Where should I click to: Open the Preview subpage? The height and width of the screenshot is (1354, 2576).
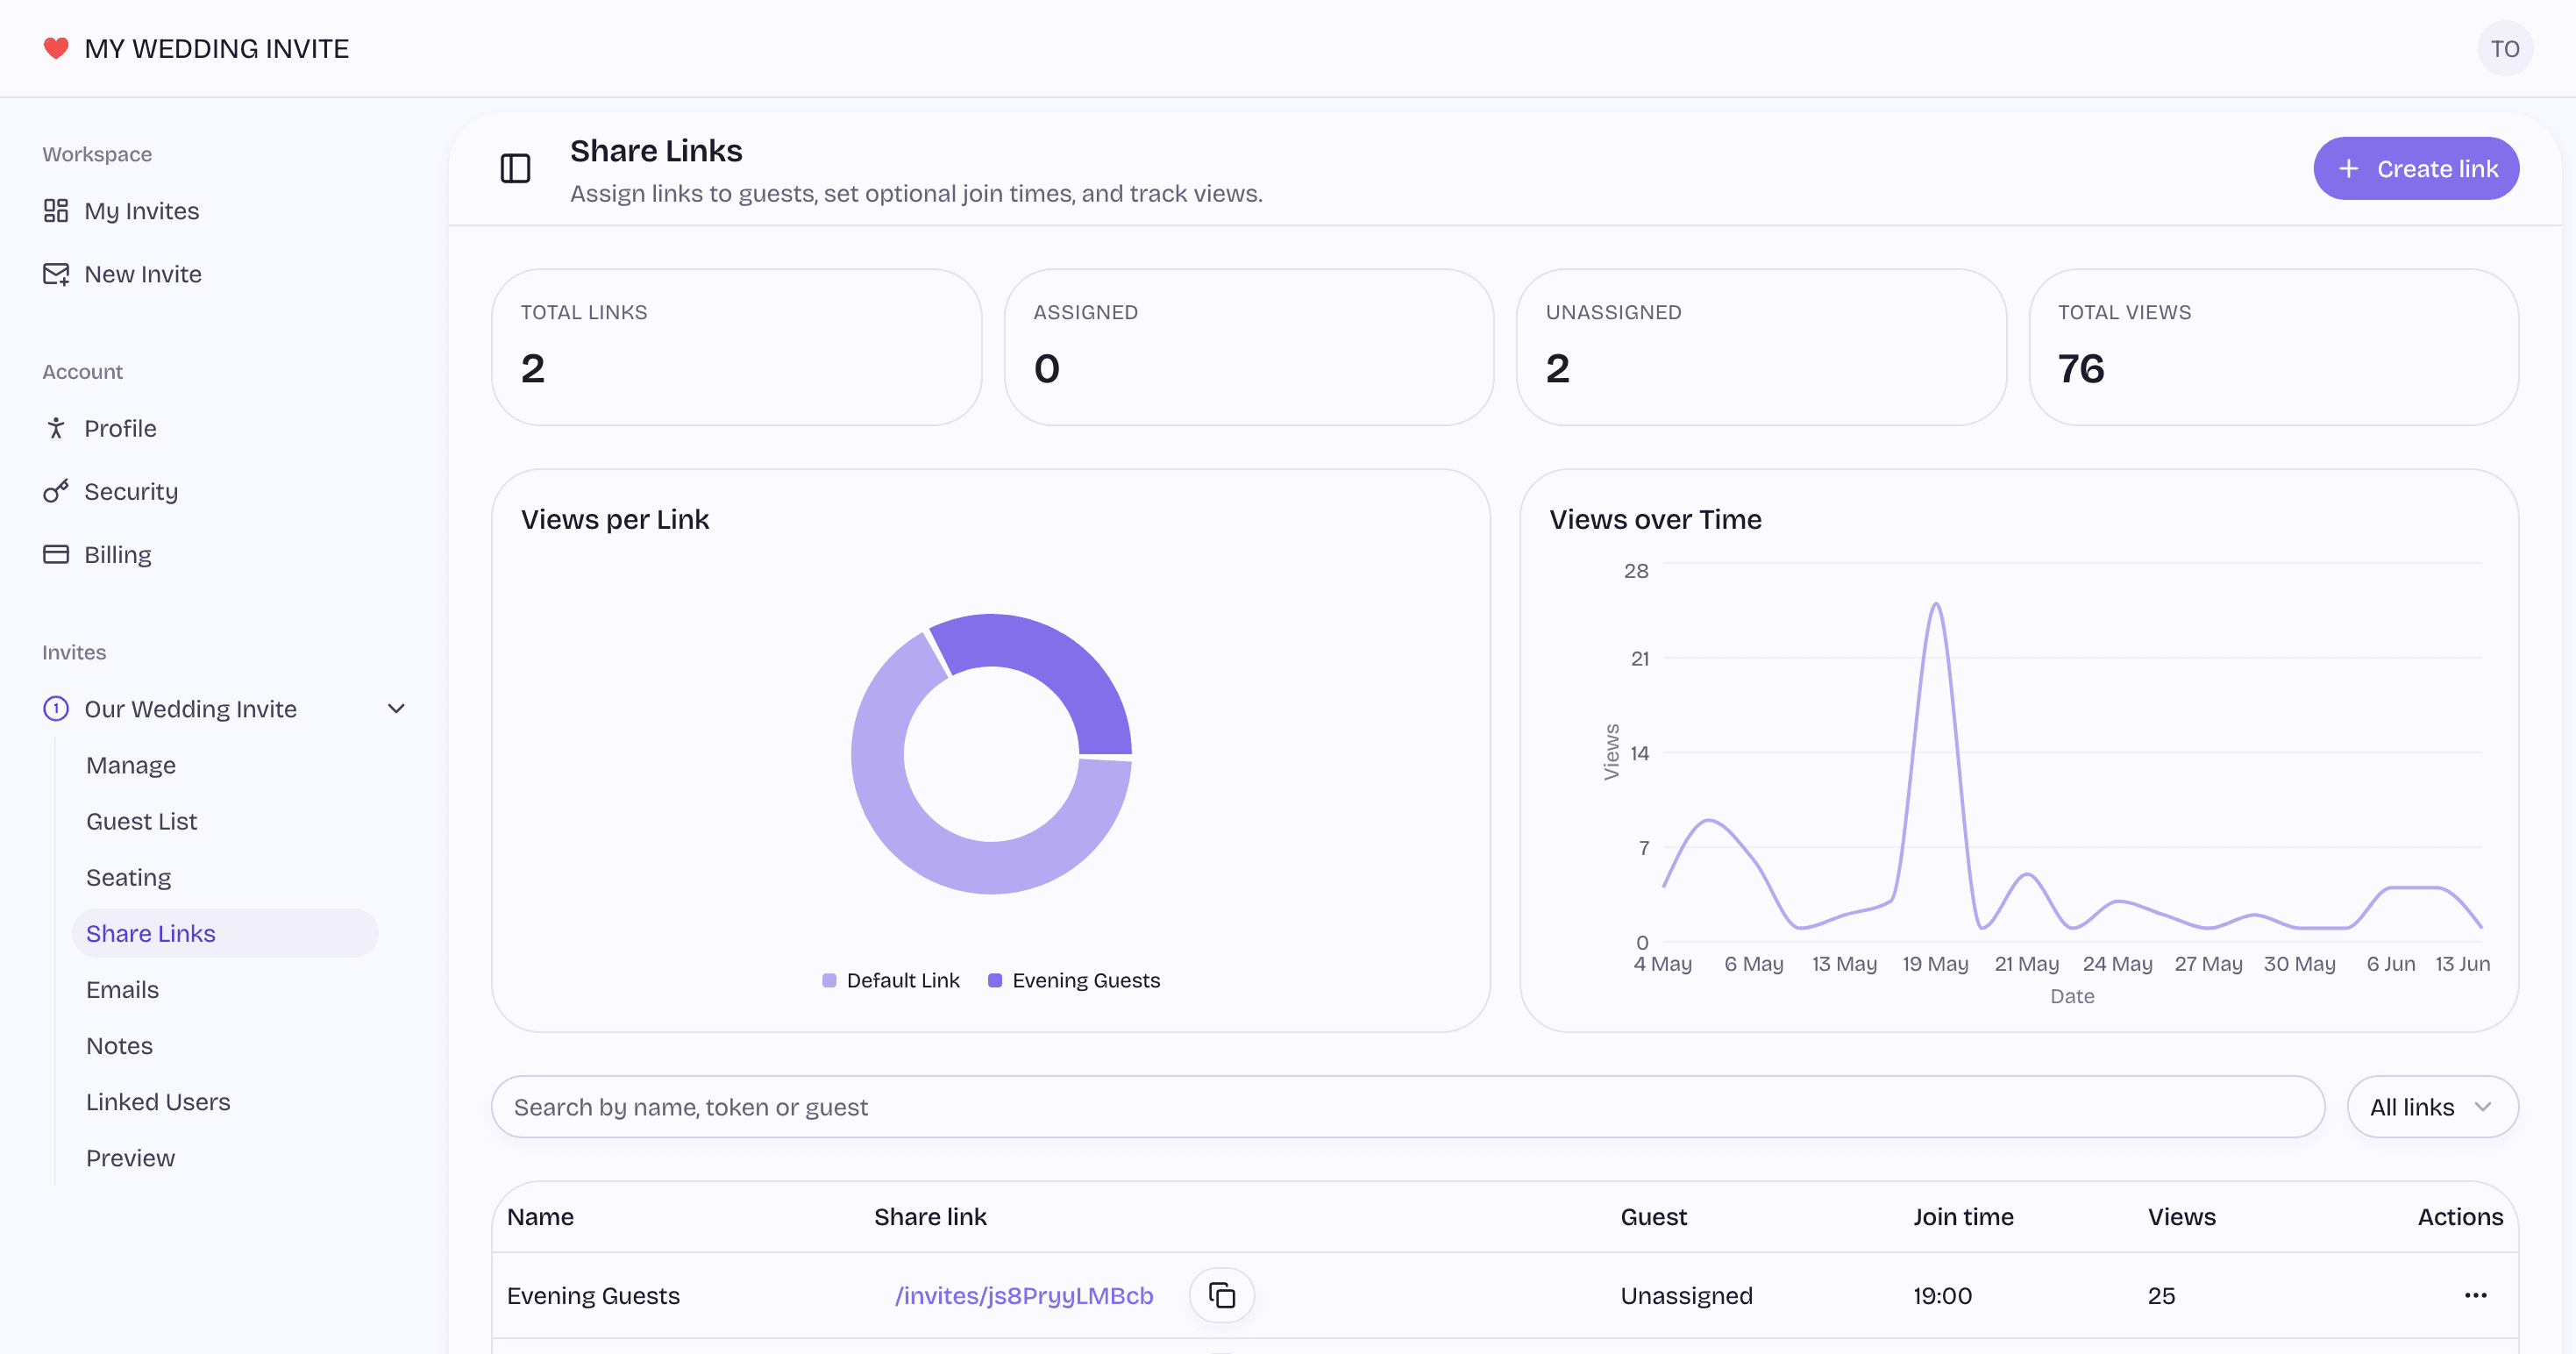(130, 1157)
